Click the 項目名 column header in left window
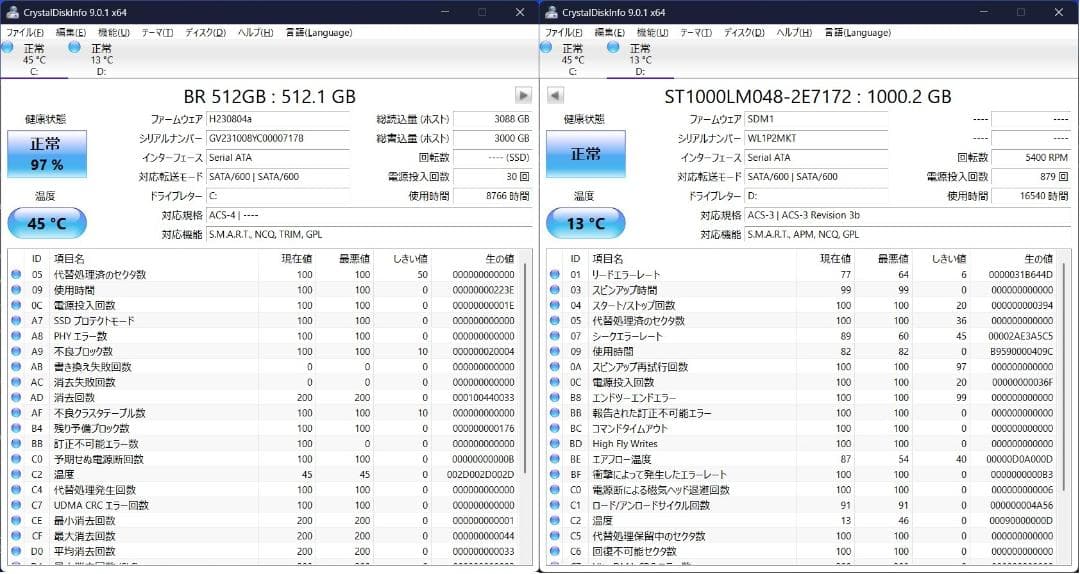 coord(153,258)
